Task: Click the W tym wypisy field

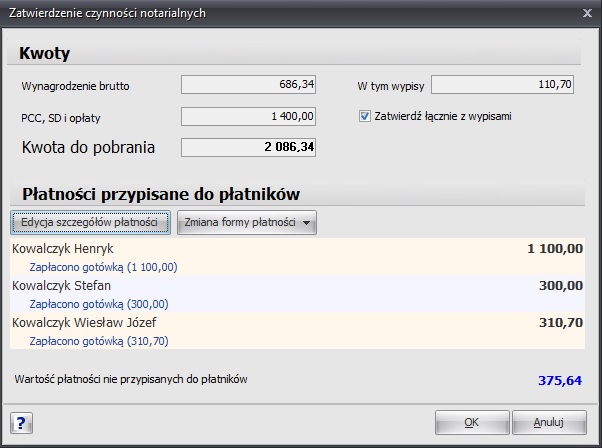Action: 502,86
